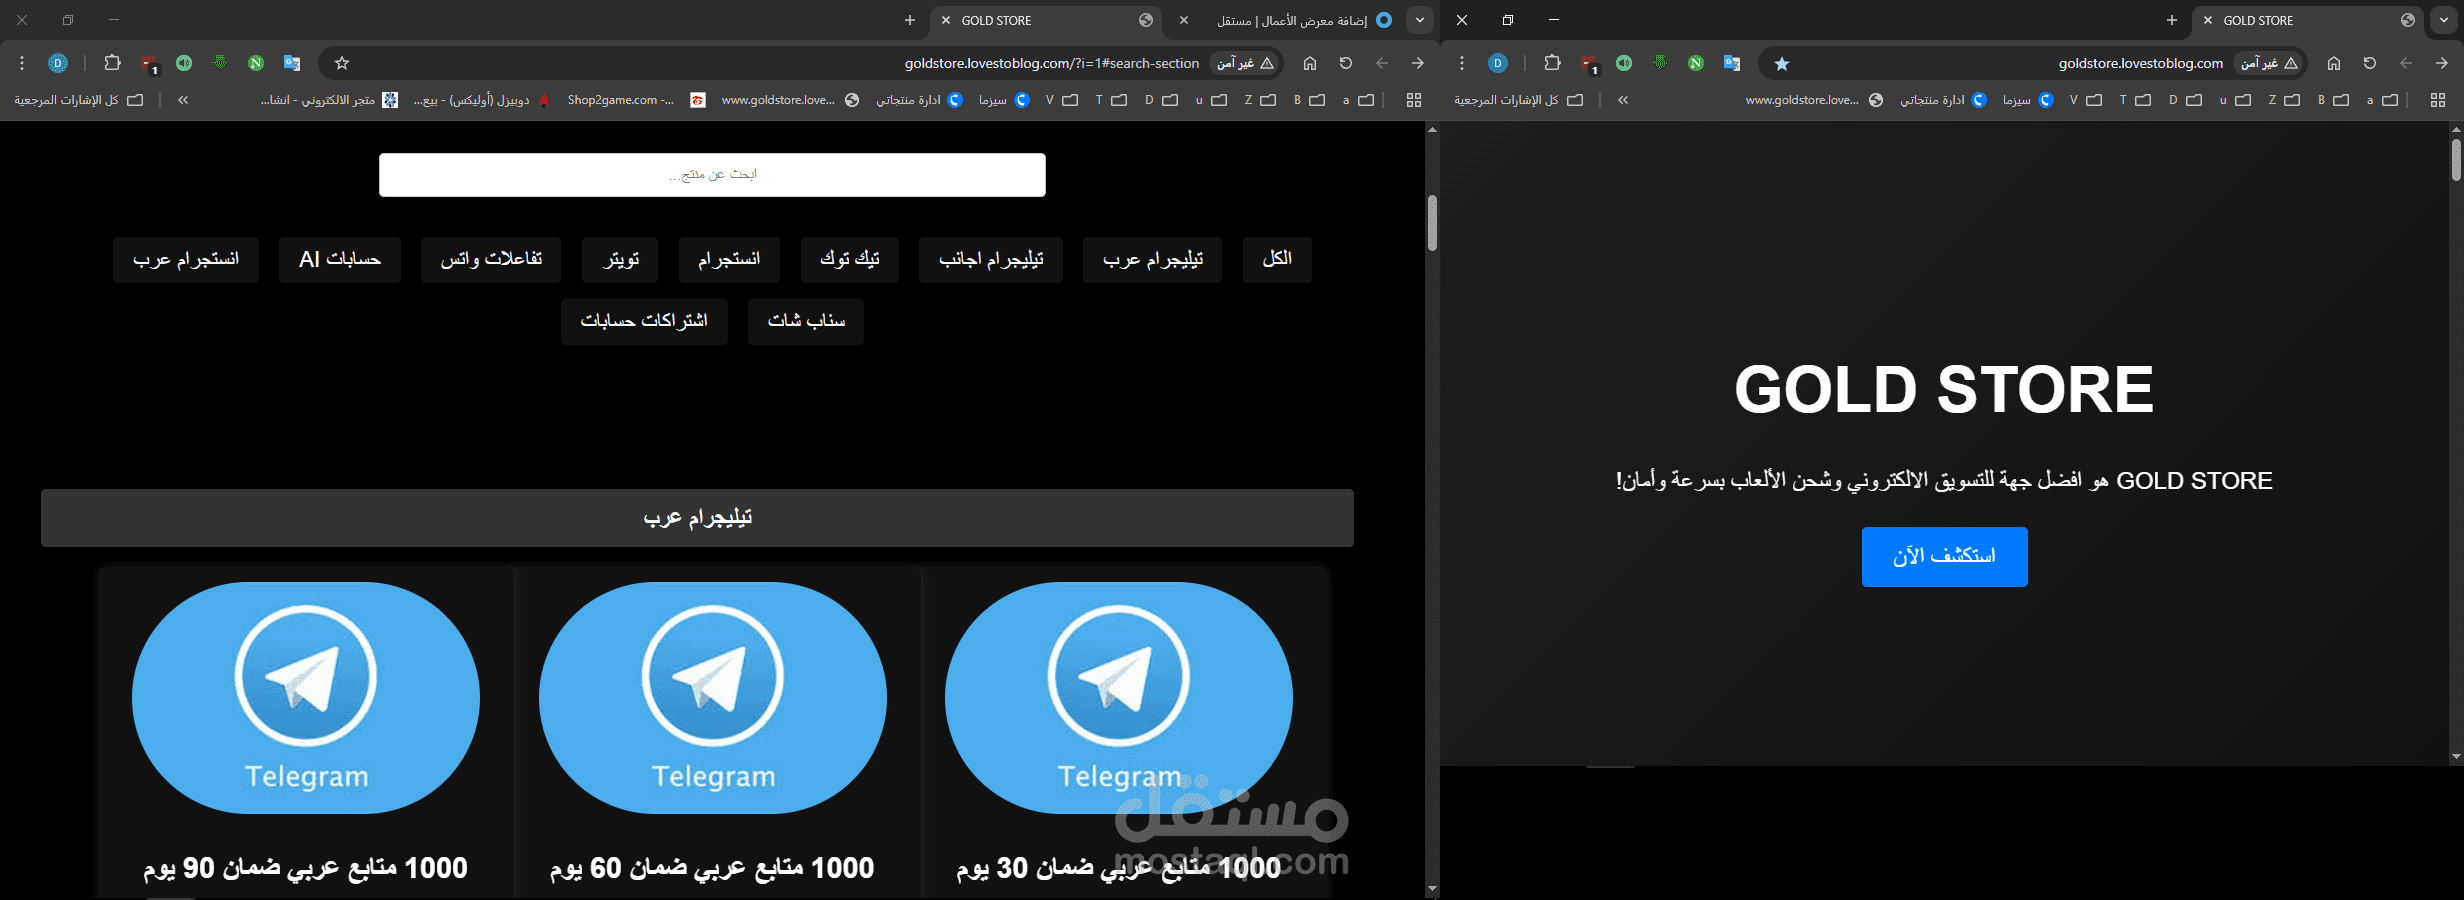Open كل الإشارات المرجعية folder in left window
Image resolution: width=2464 pixels, height=900 pixels.
[79, 100]
